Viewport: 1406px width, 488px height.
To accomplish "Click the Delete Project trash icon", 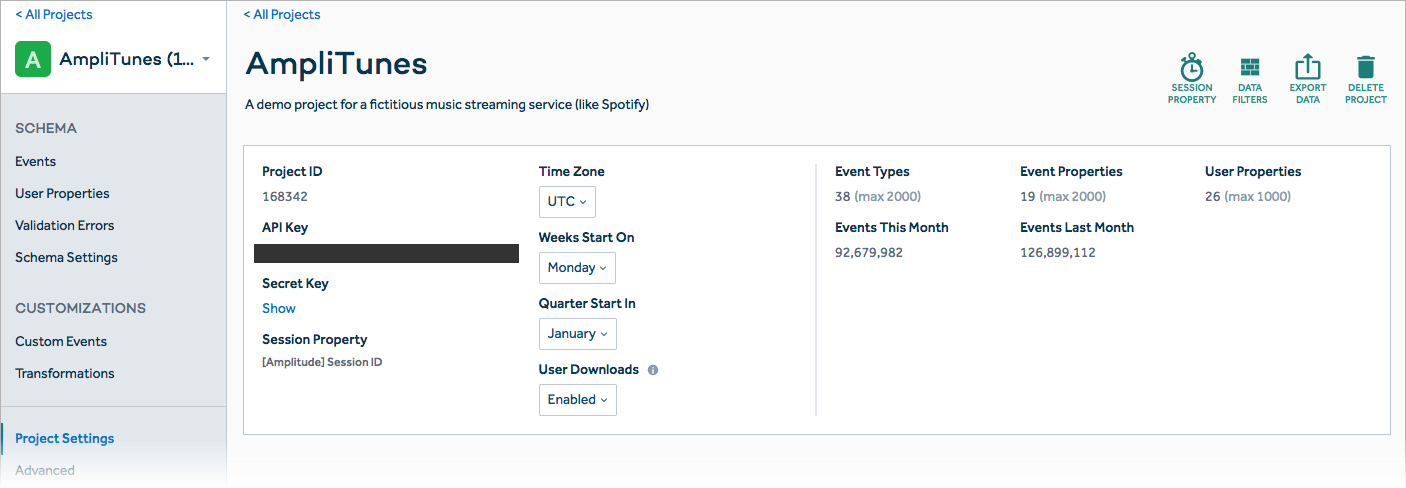I will (x=1366, y=67).
